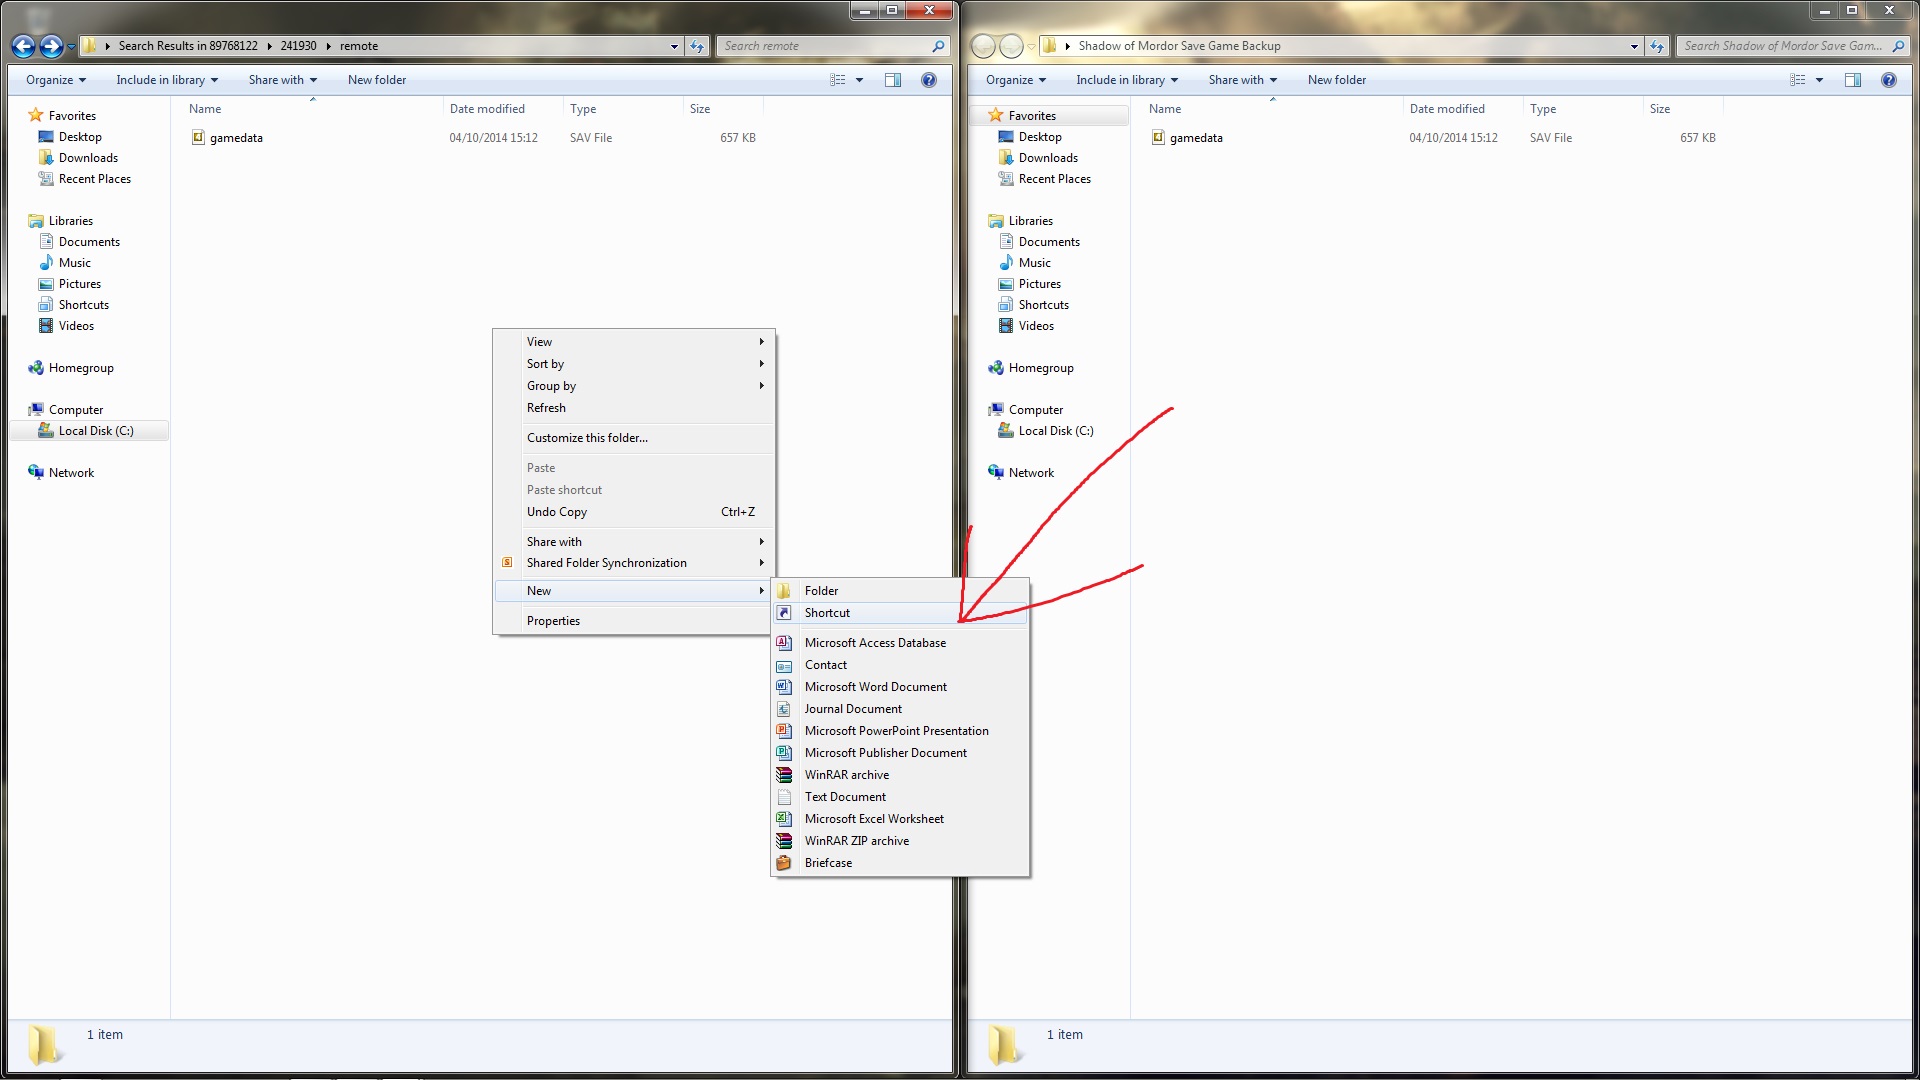Viewport: 1920px width, 1080px height.
Task: Select WinRAR ZIP archive entry
Action: tap(856, 841)
